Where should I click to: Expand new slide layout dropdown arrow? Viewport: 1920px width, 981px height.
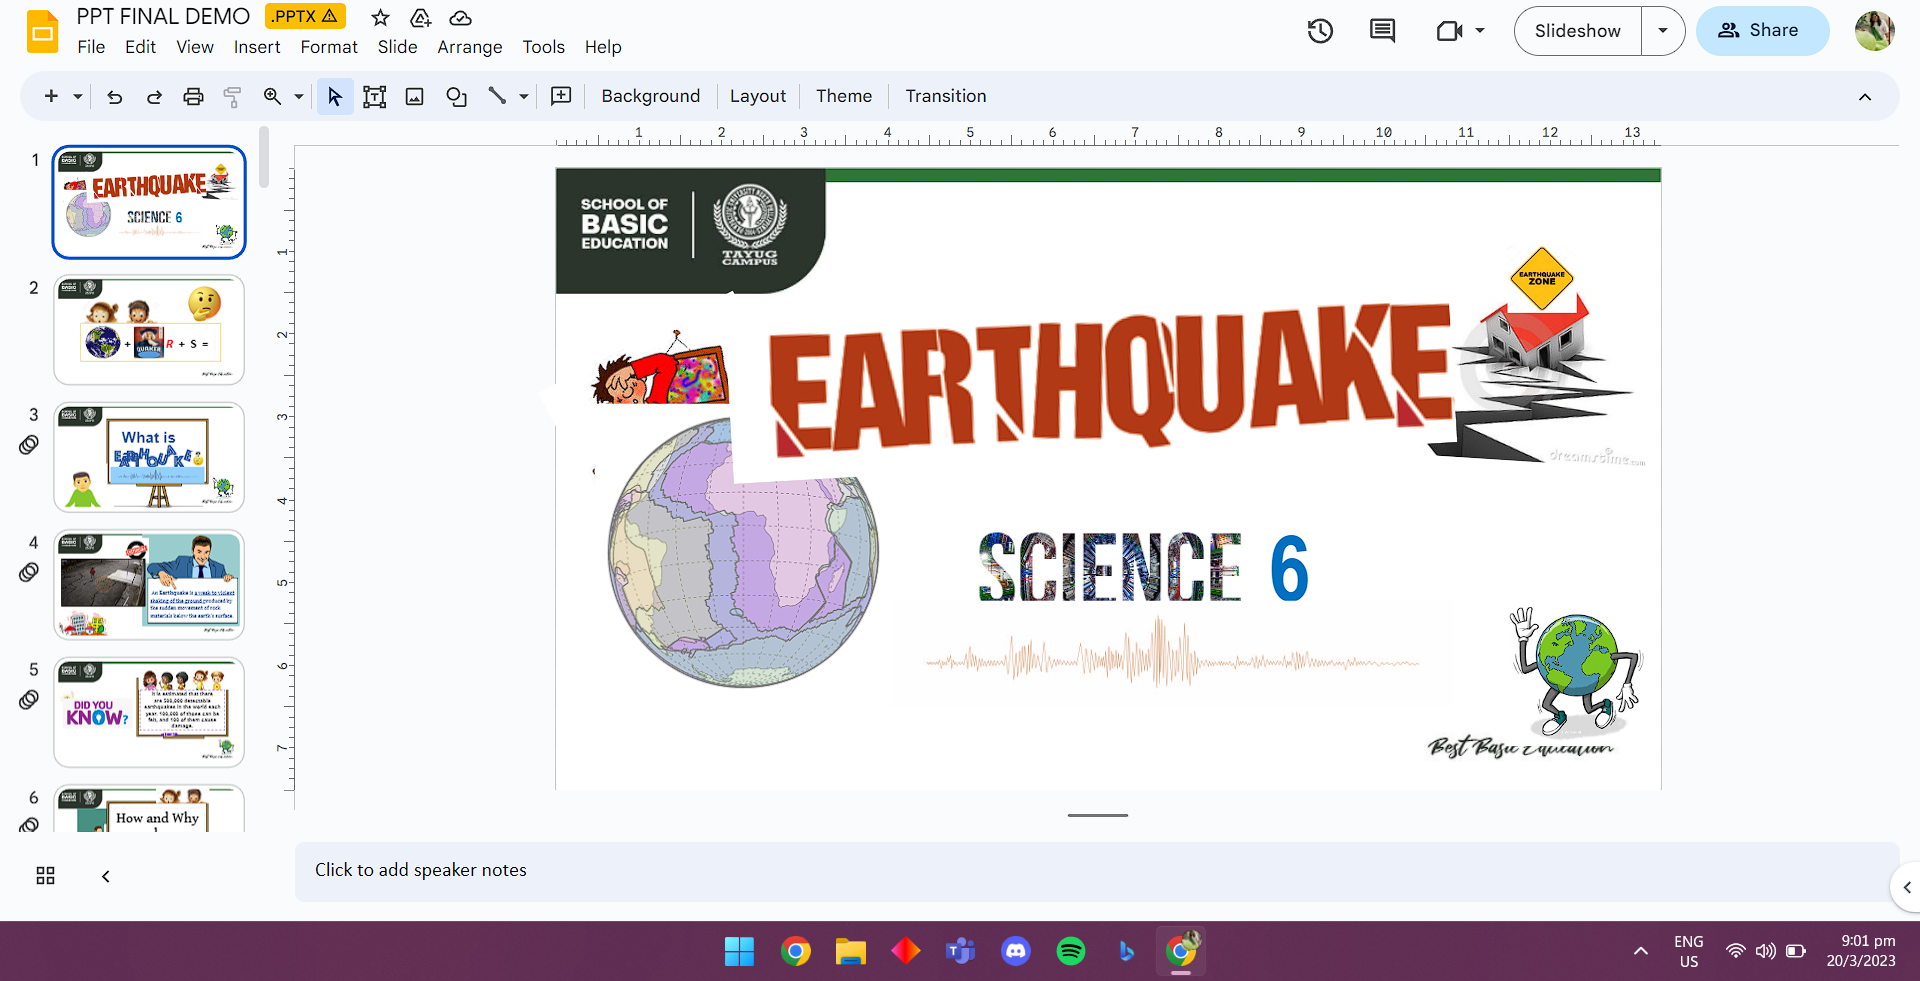[77, 97]
